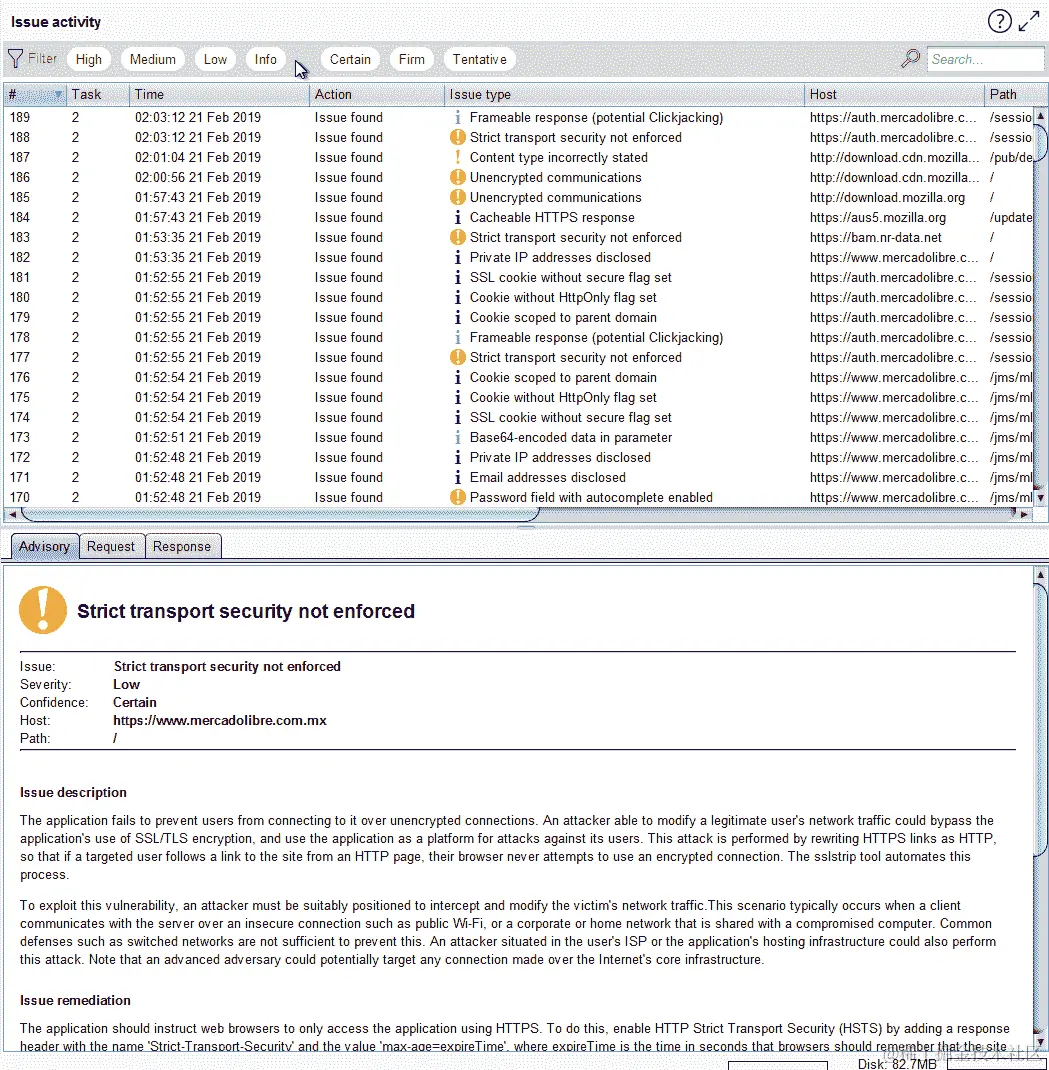Image resolution: width=1049 pixels, height=1070 pixels.
Task: Toggle the Certain confidence filter
Action: [x=350, y=59]
